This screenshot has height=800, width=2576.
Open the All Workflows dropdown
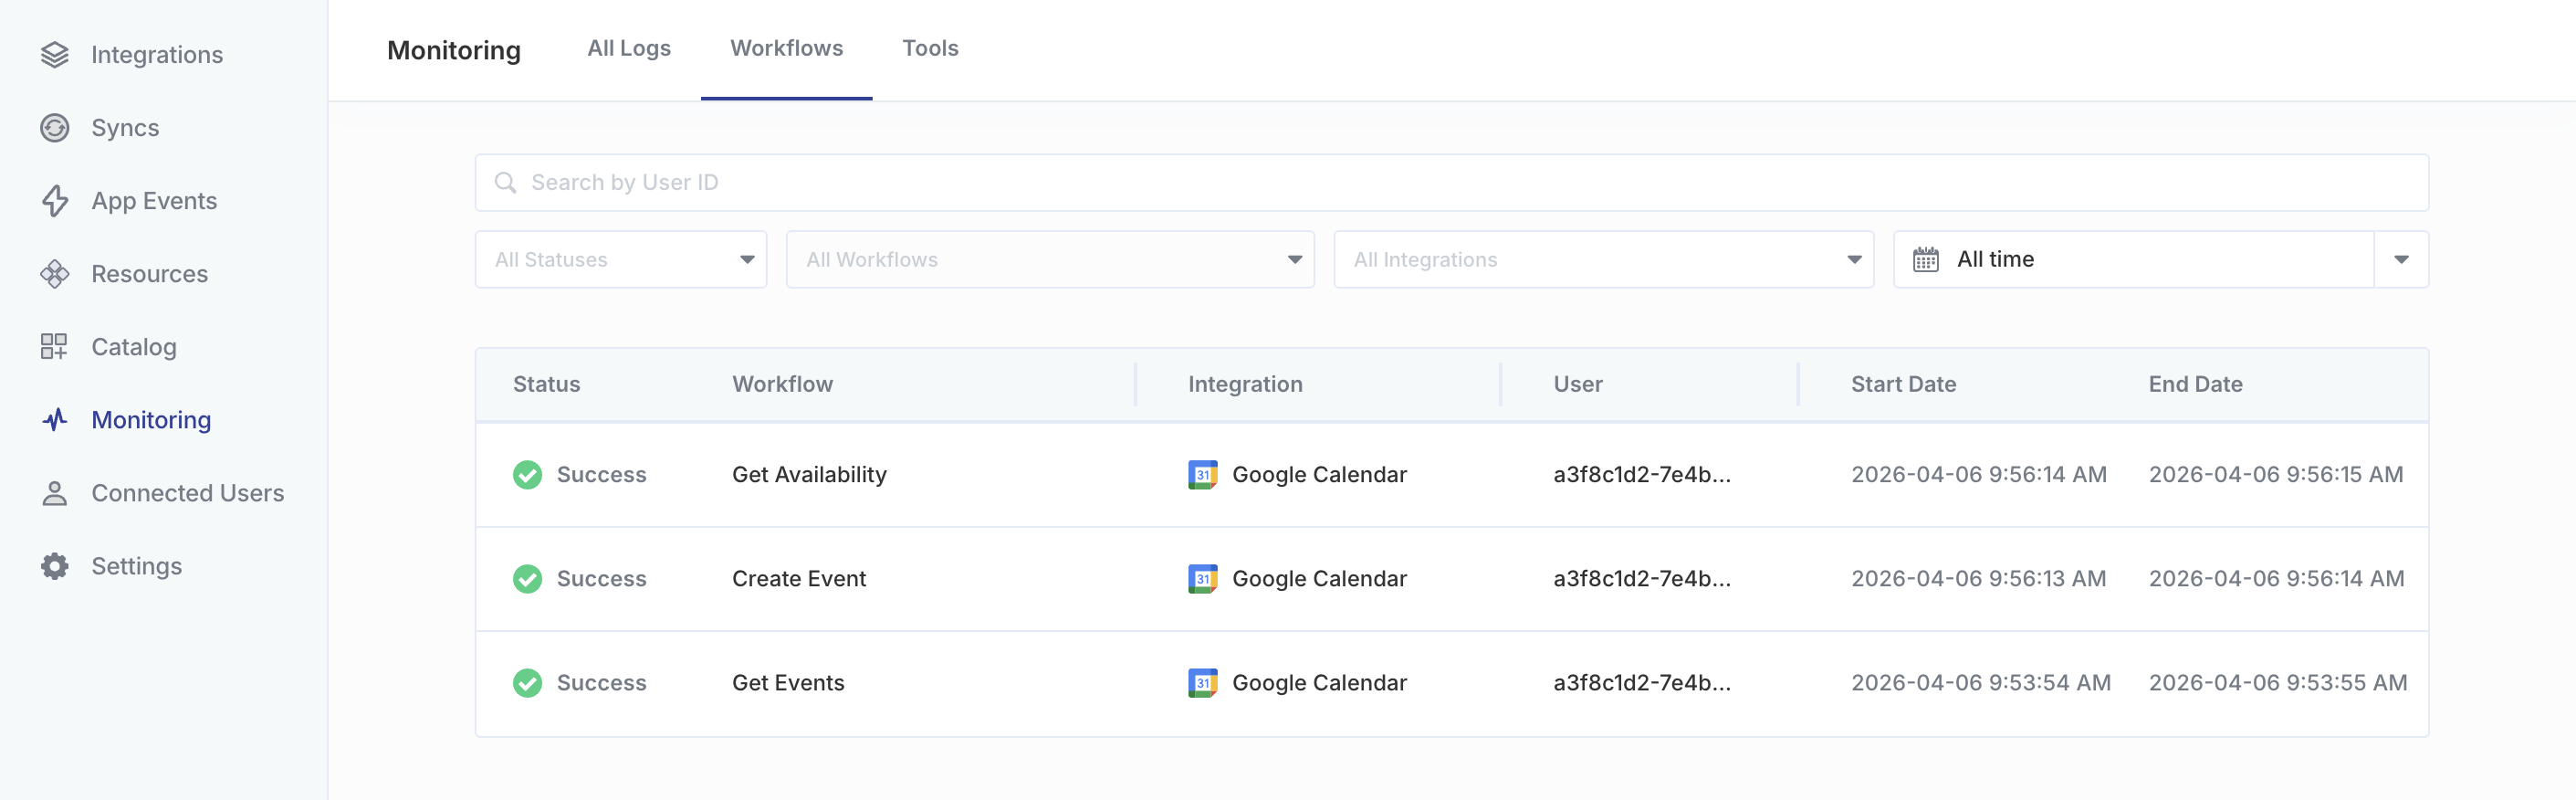[1050, 260]
